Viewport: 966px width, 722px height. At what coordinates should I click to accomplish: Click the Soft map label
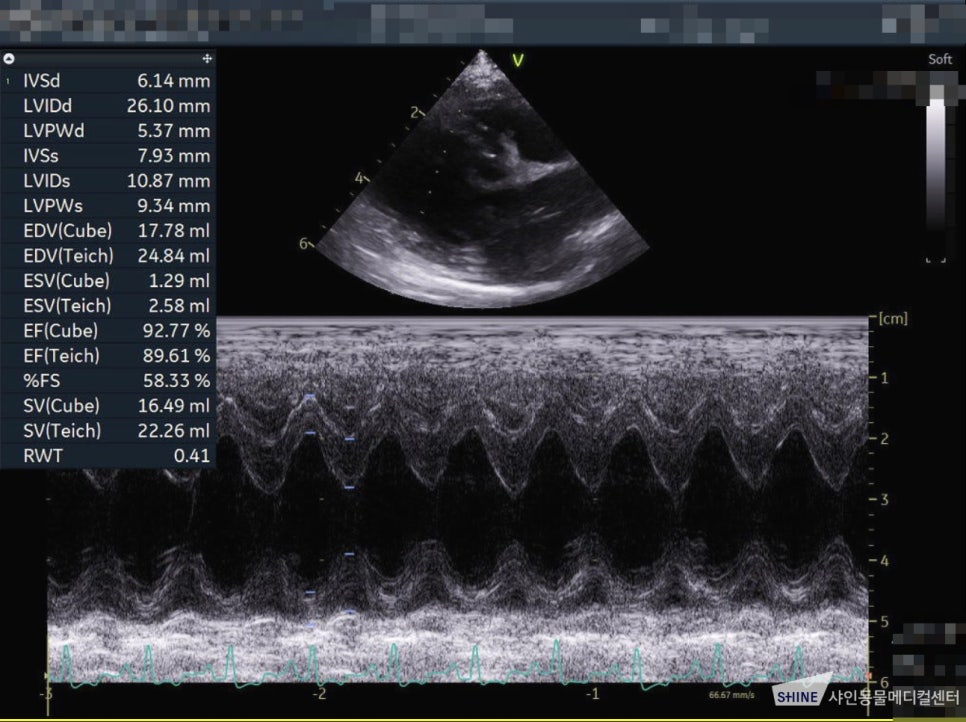pyautogui.click(x=940, y=59)
